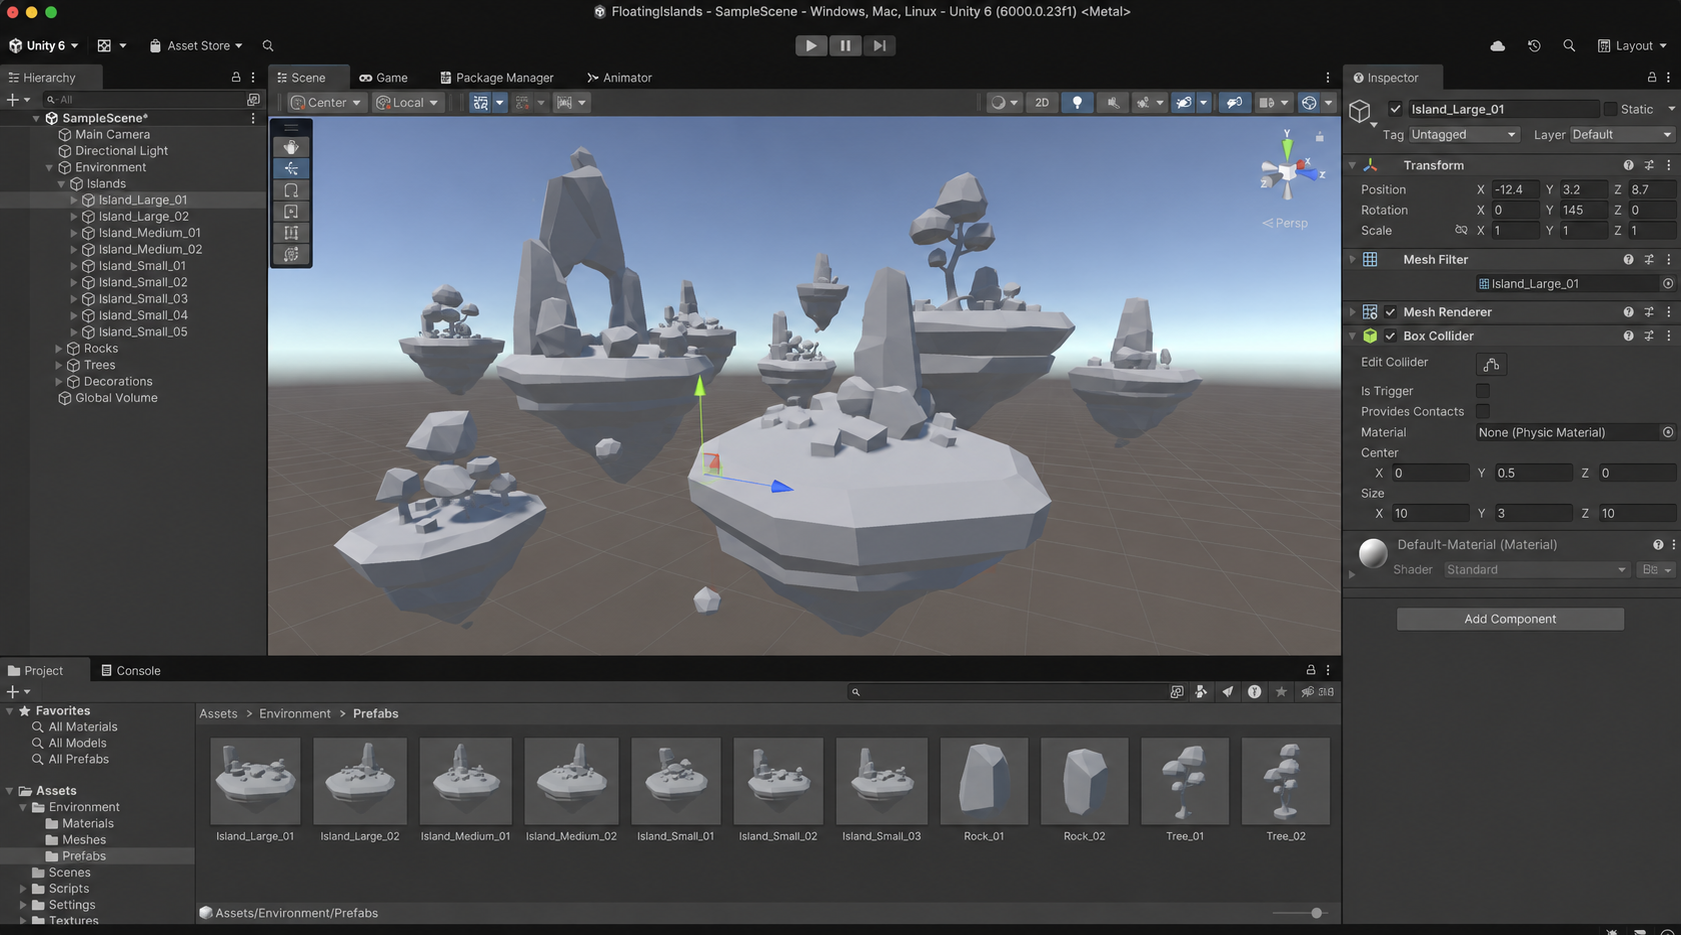The width and height of the screenshot is (1681, 935).
Task: Open the Asset Store button
Action: pyautogui.click(x=196, y=46)
